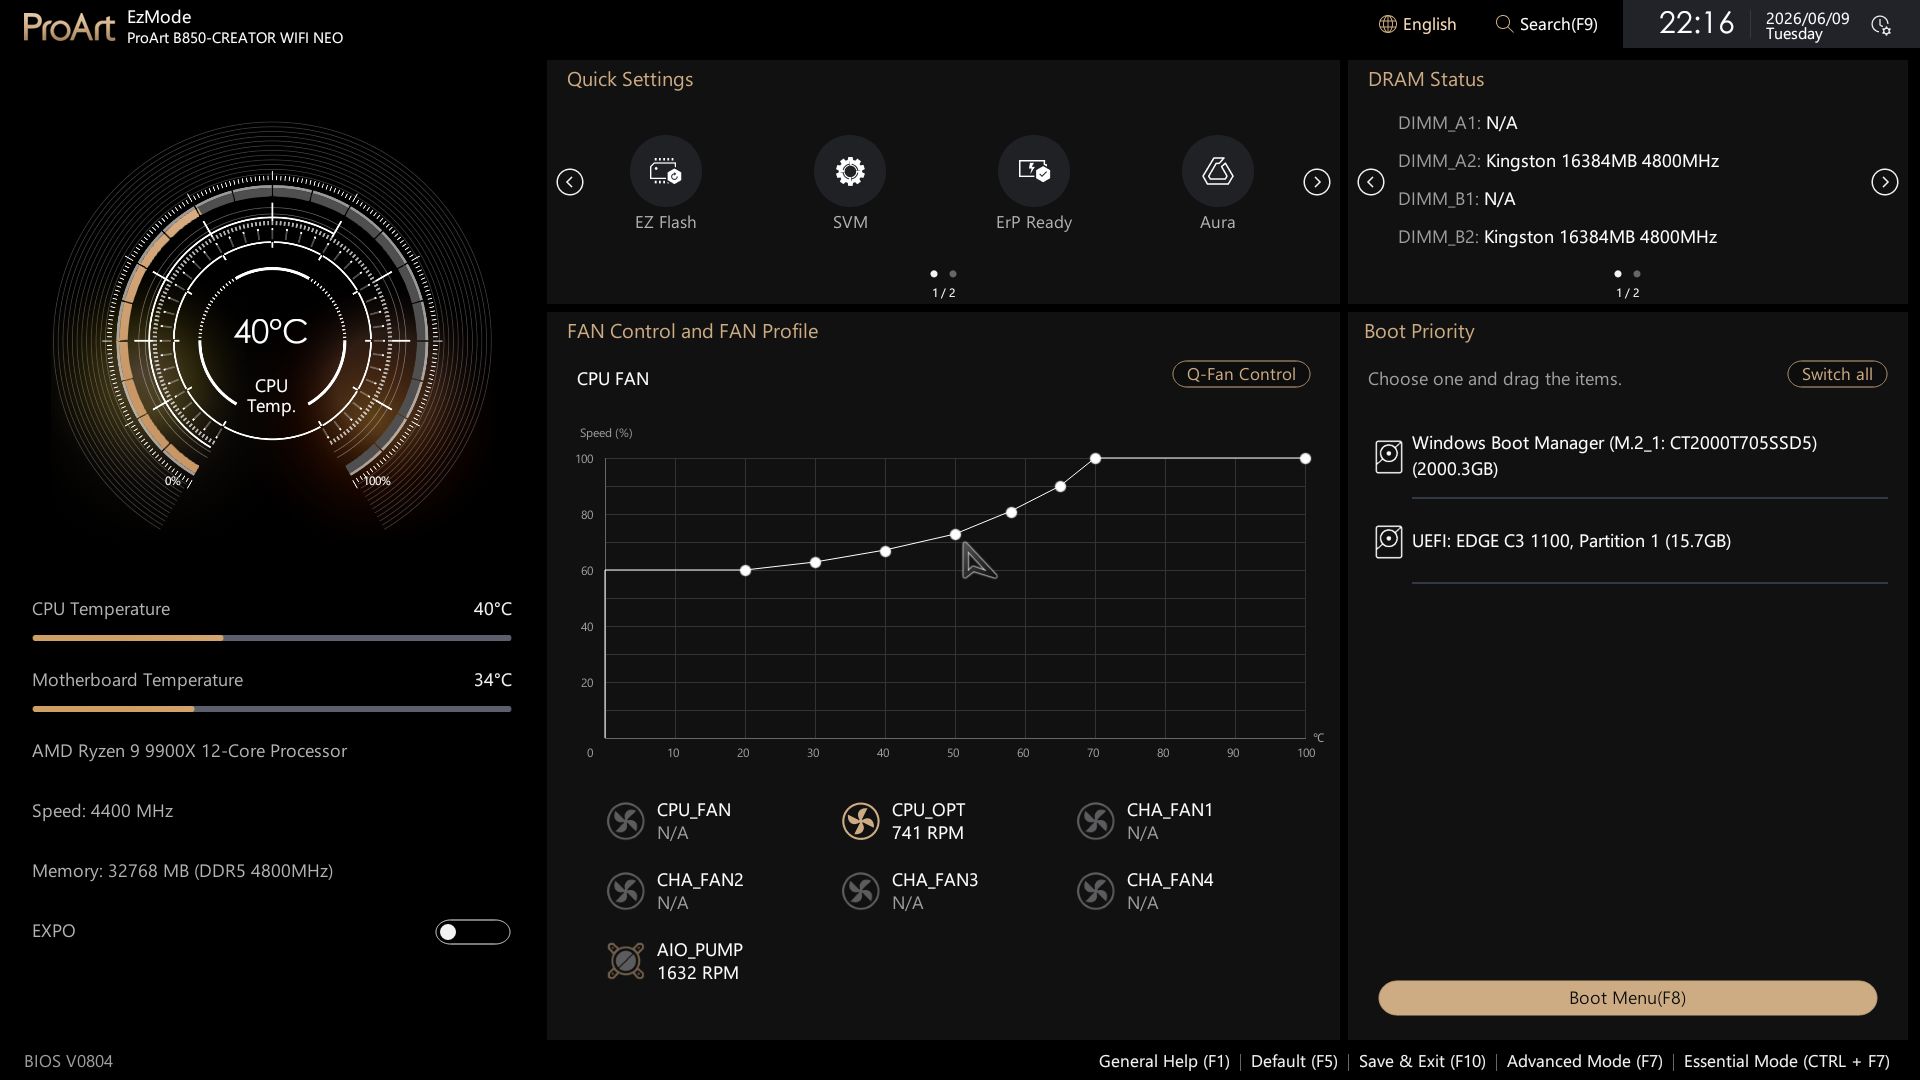The width and height of the screenshot is (1920, 1080).
Task: Select the CHA_FAN3 fan icon
Action: pos(861,891)
